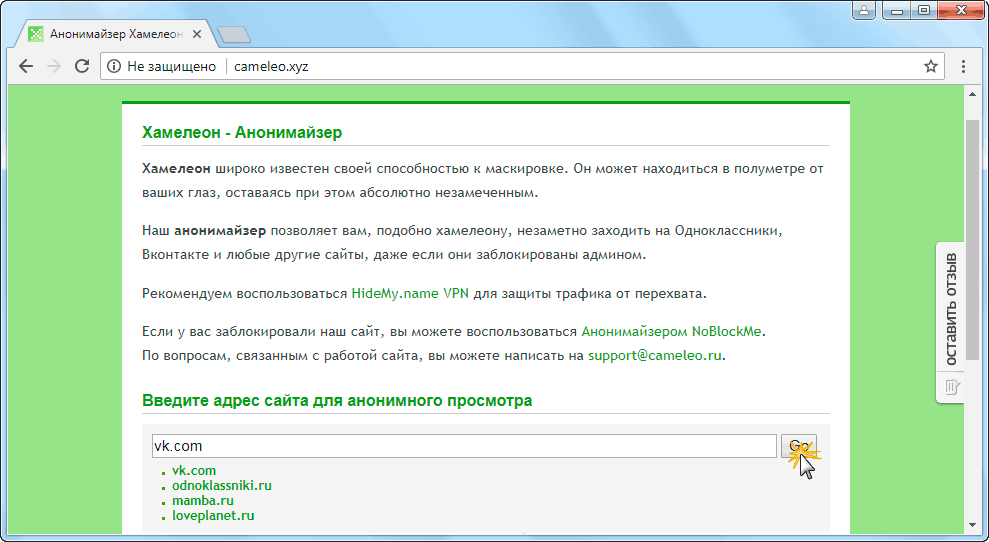989x542 pixels.
Task: Click the support@cameleo.ru email link
Action: tap(655, 355)
